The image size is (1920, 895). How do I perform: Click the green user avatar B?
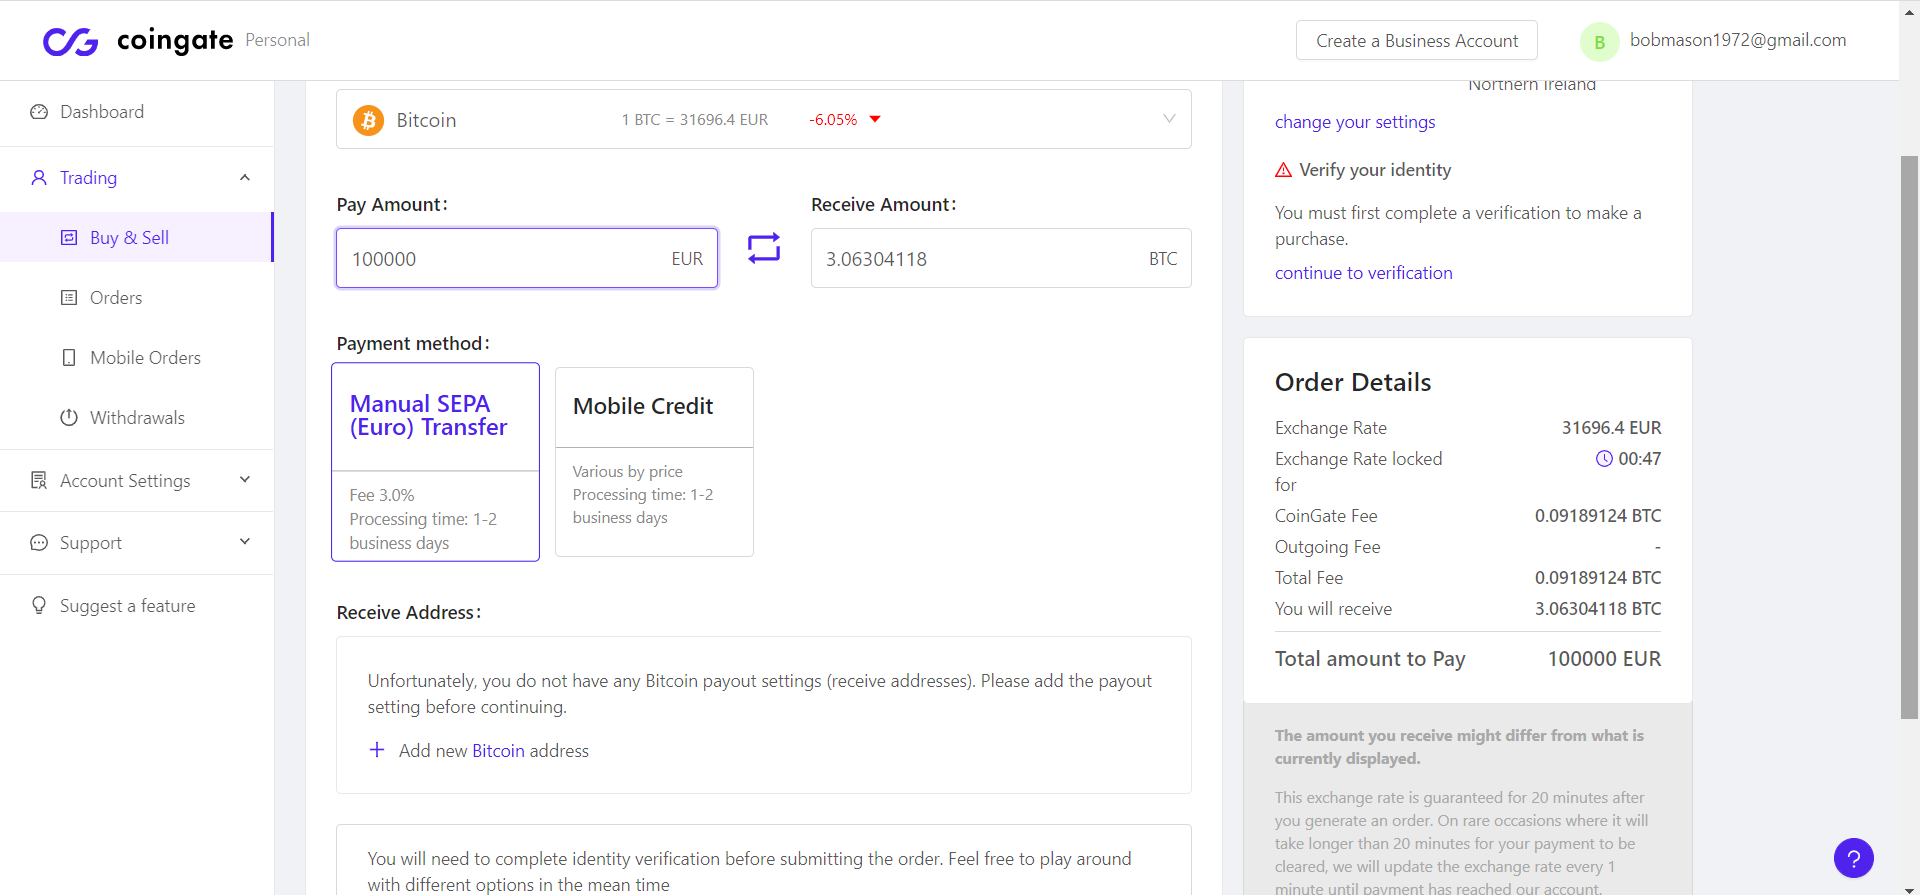tap(1599, 42)
